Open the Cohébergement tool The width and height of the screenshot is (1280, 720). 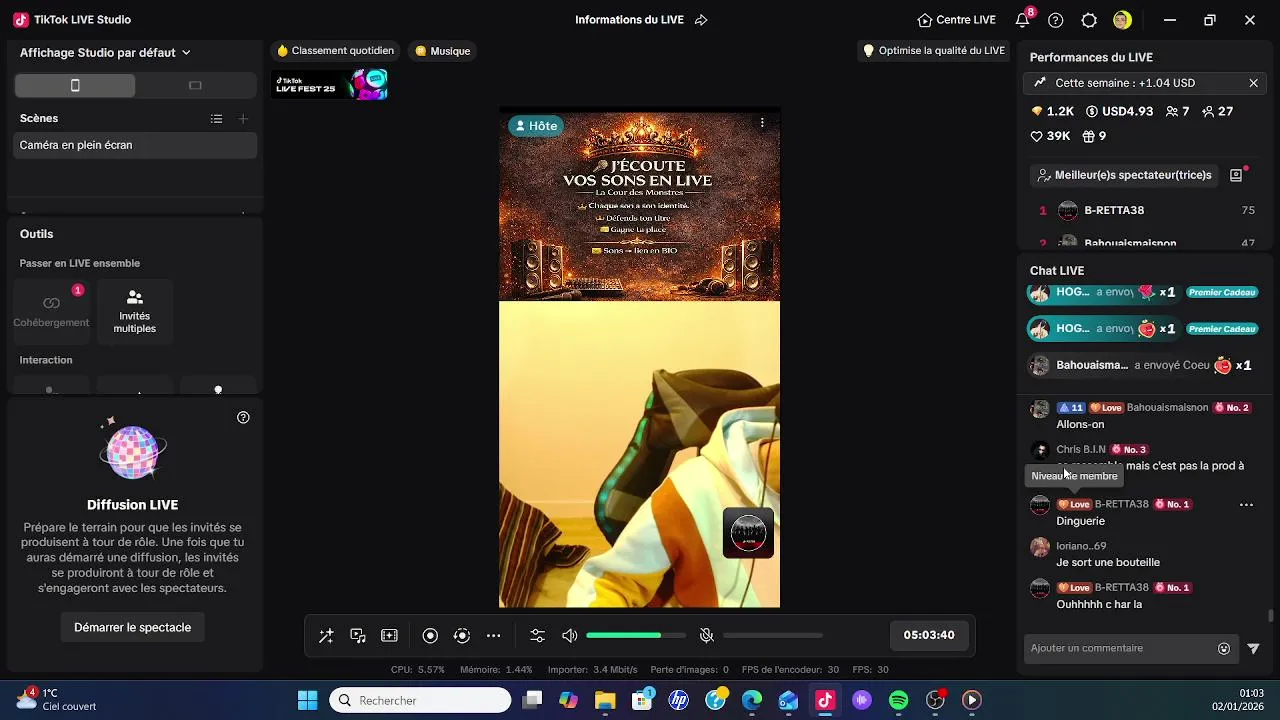(x=51, y=310)
